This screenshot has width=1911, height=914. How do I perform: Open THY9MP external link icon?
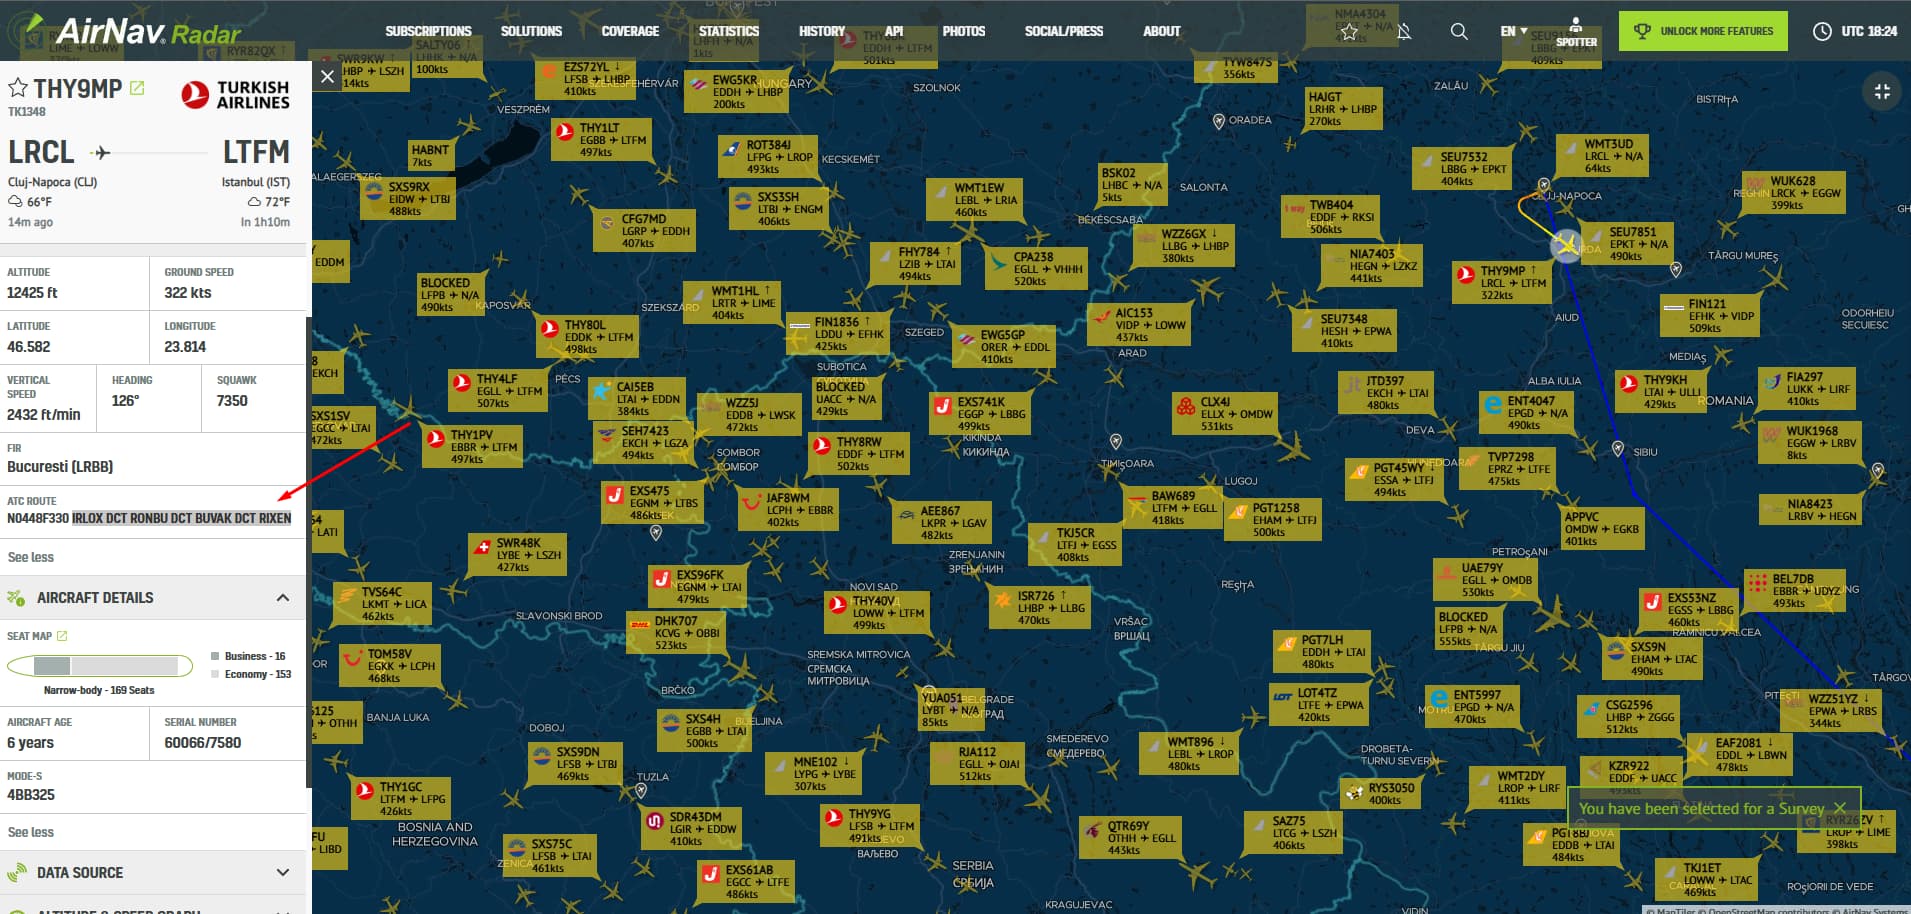137,88
